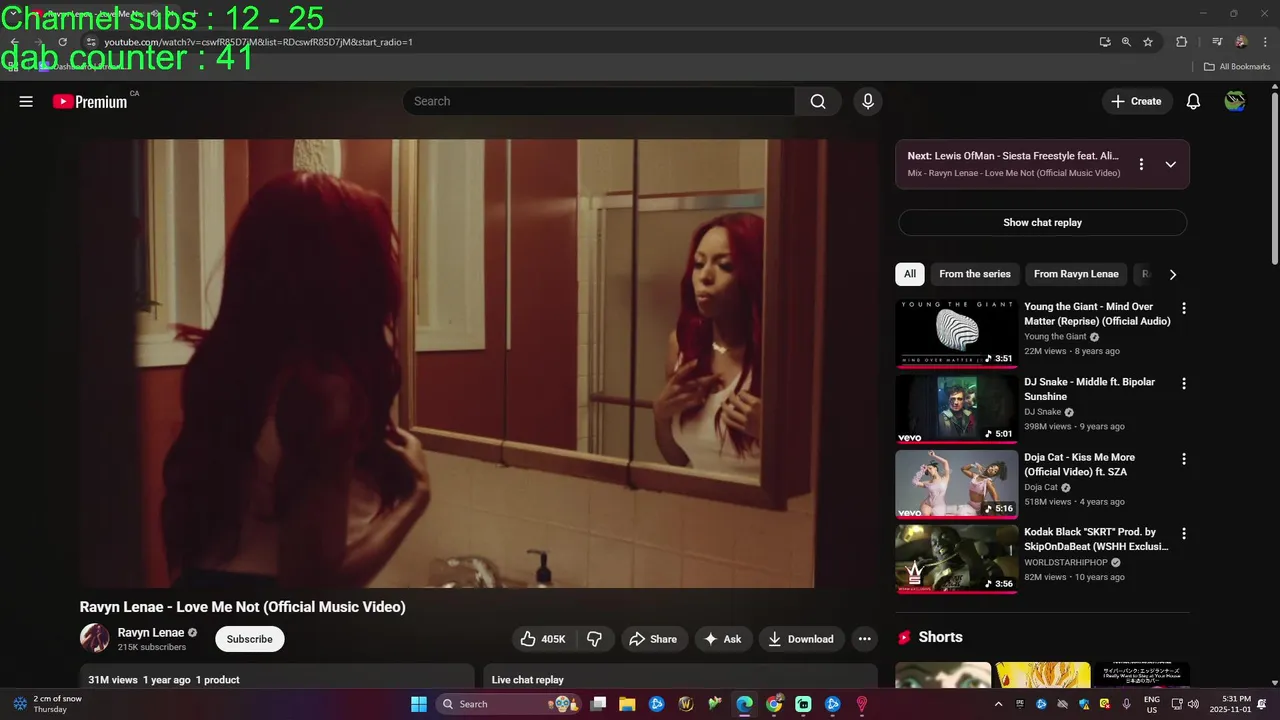Click the Create button
1280x720 pixels.
tap(1137, 101)
